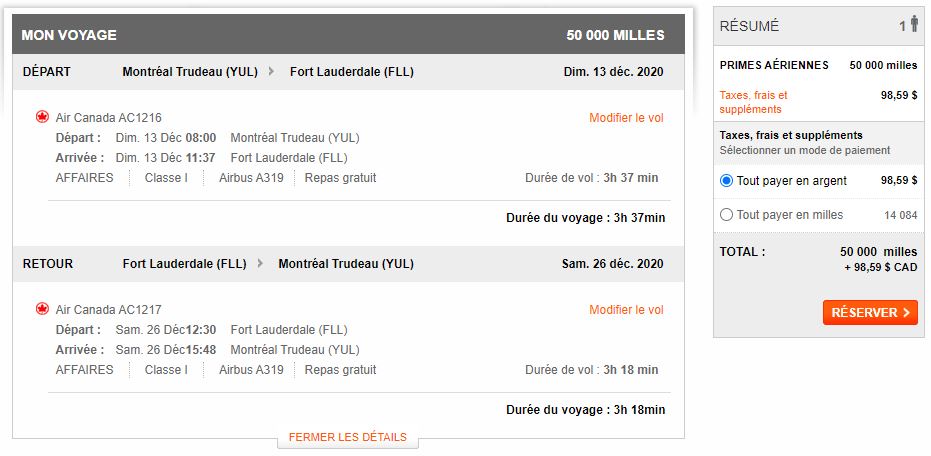Modify the AC1216 outbound flight

pyautogui.click(x=626, y=118)
